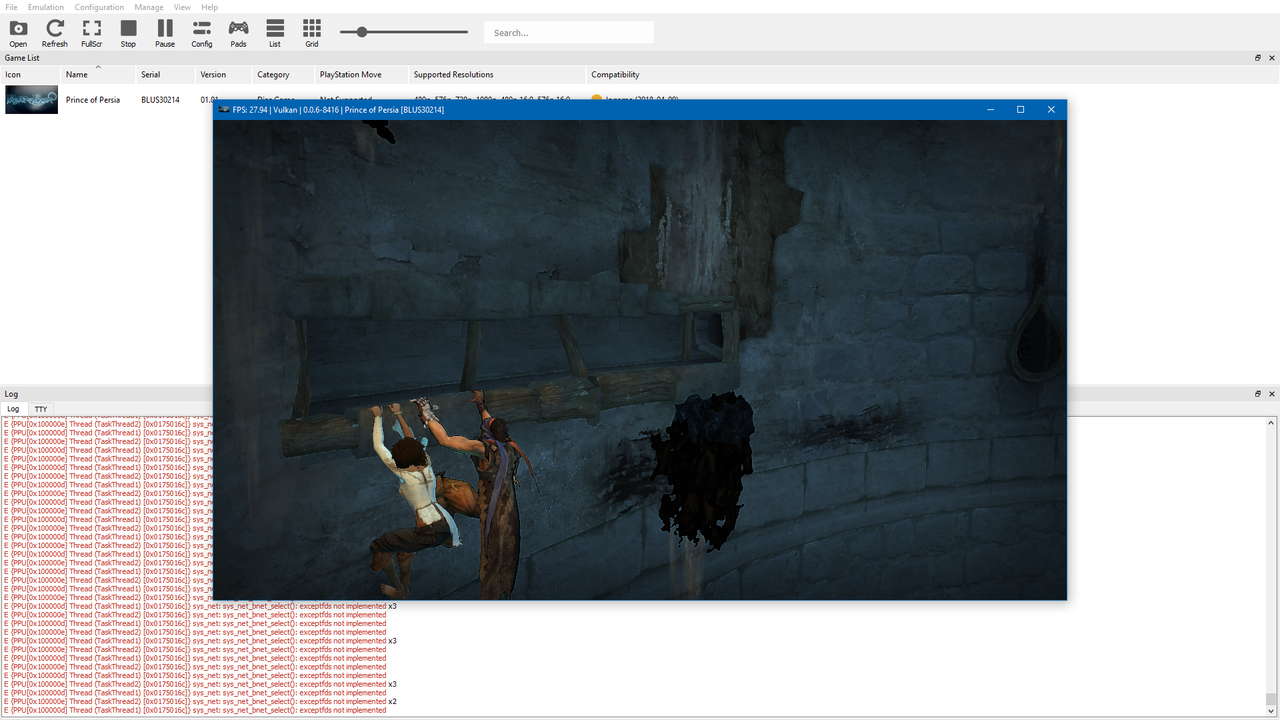
Task: Sort by the Icon column header
Action: click(x=30, y=74)
